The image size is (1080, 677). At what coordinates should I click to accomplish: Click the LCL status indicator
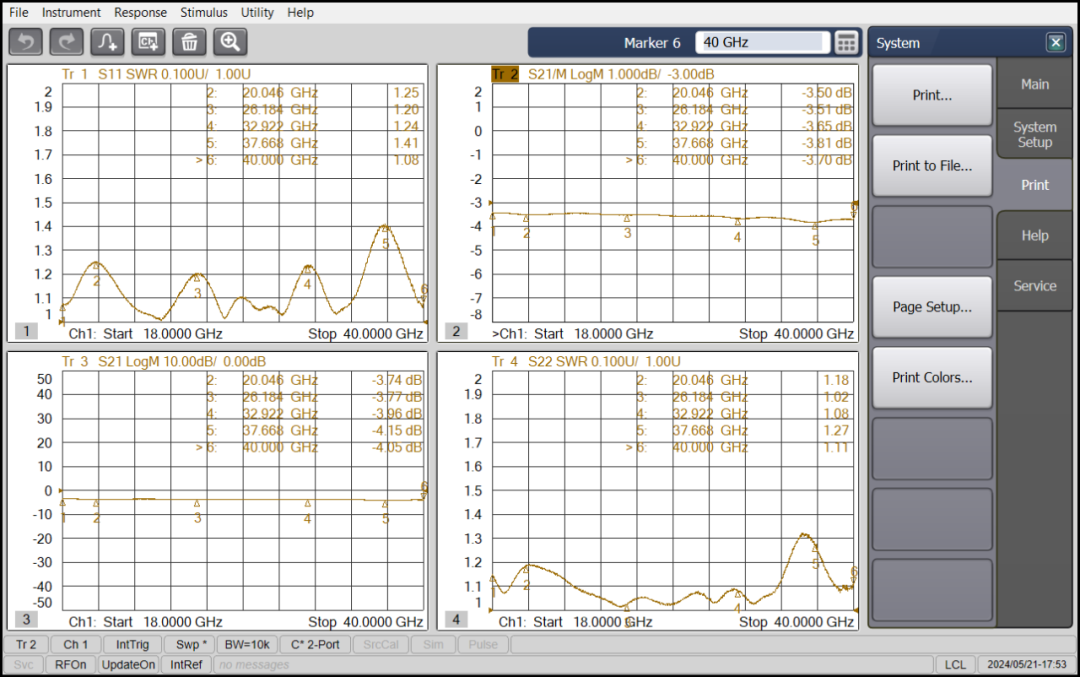point(955,665)
